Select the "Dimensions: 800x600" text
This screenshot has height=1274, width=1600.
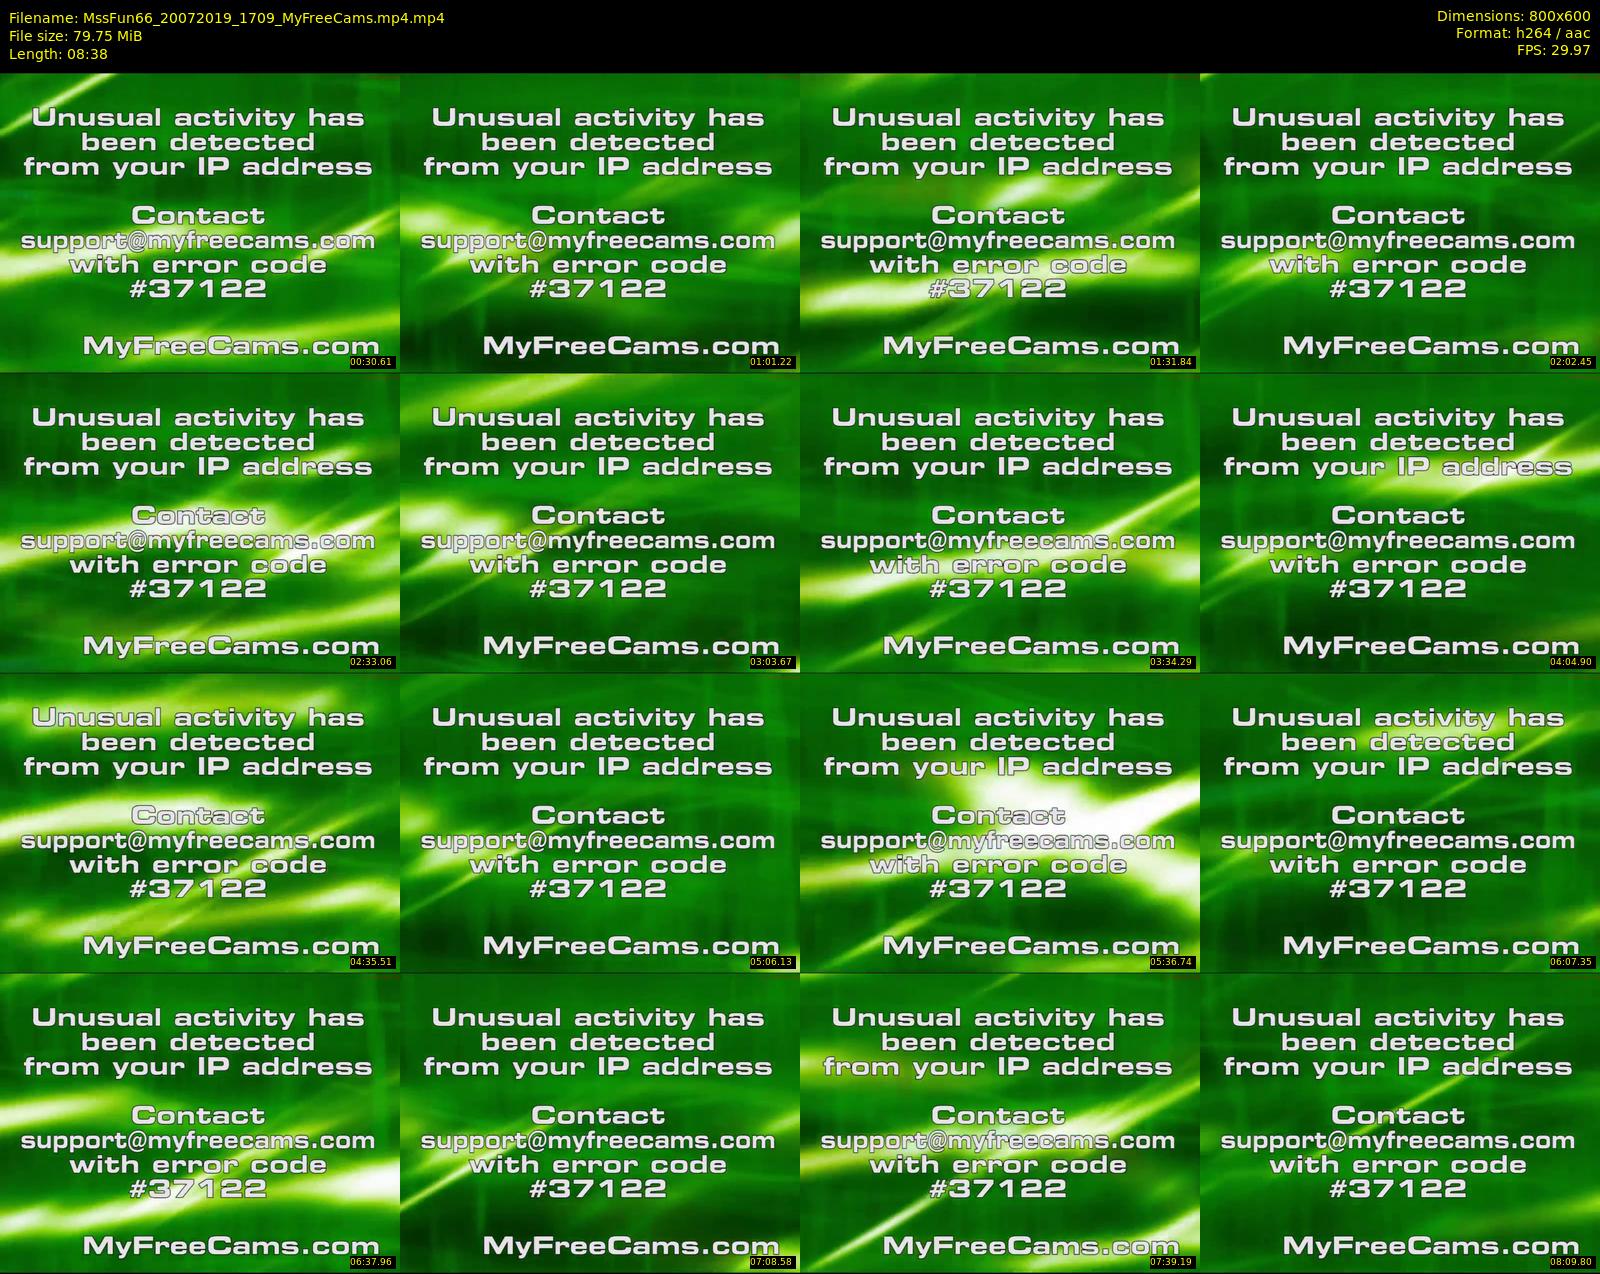pos(1513,16)
